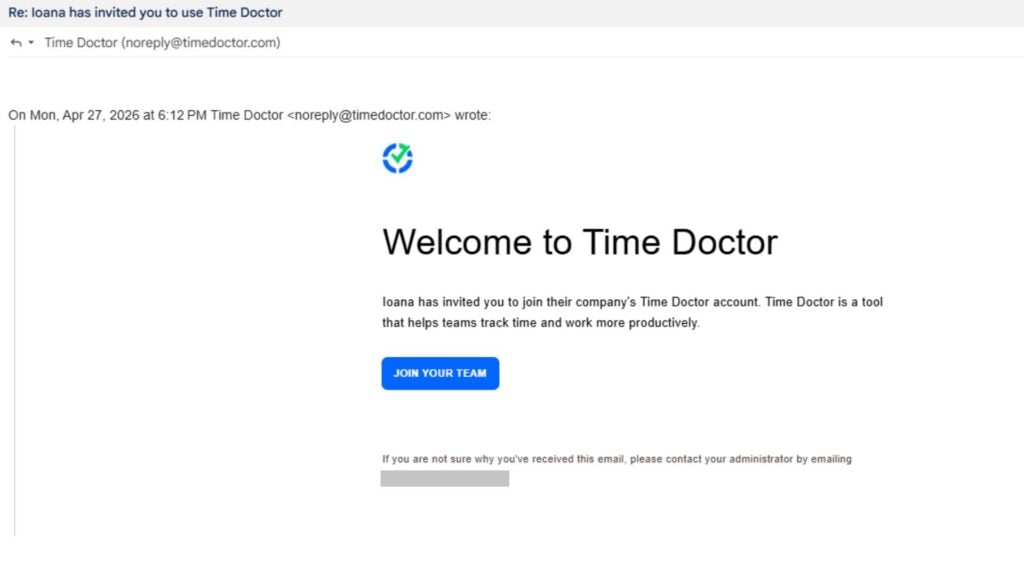
Task: Click the subject line 'Re: Ioana has invited you'
Action: click(x=145, y=12)
